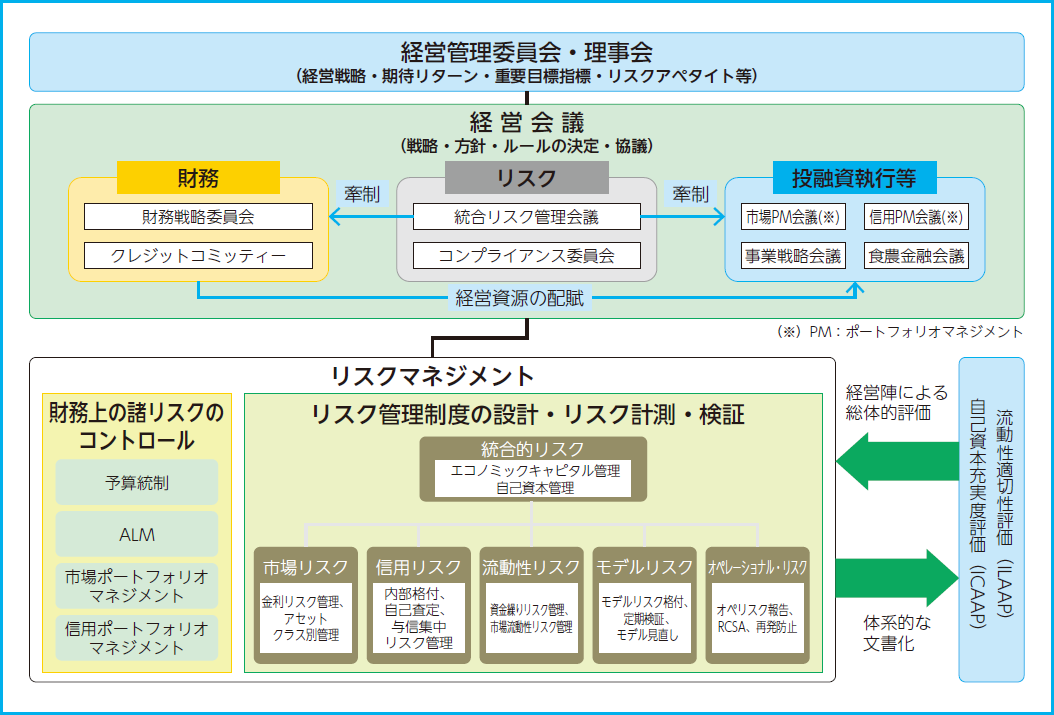Click the 自己資本充実度評価（ICAAP） vertical text
Screen dimensions: 1054x715
click(x=978, y=513)
